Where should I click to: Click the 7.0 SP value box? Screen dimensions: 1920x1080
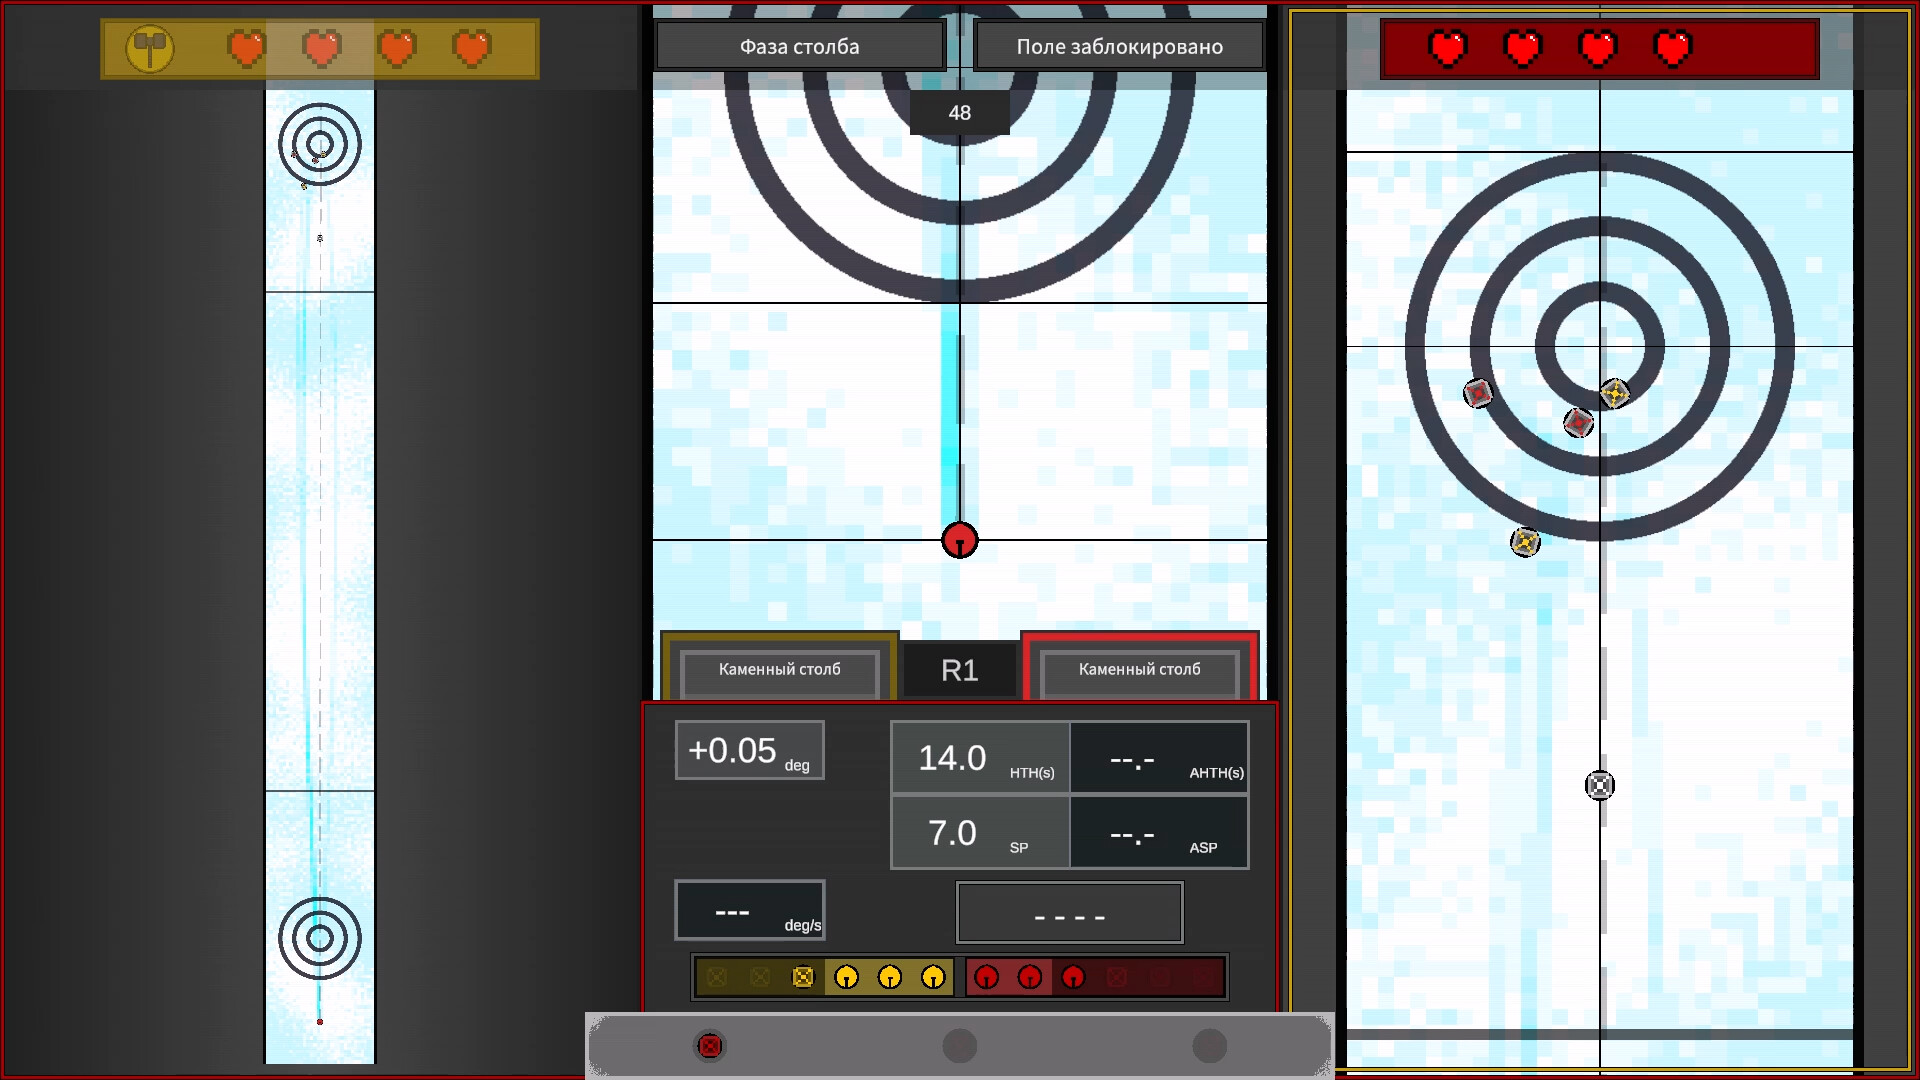coord(980,832)
